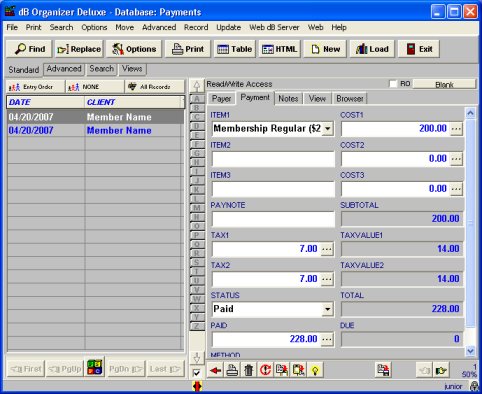Viewport: 482px width, 394px height.
Task: Switch to the Payer tab
Action: pyautogui.click(x=221, y=99)
